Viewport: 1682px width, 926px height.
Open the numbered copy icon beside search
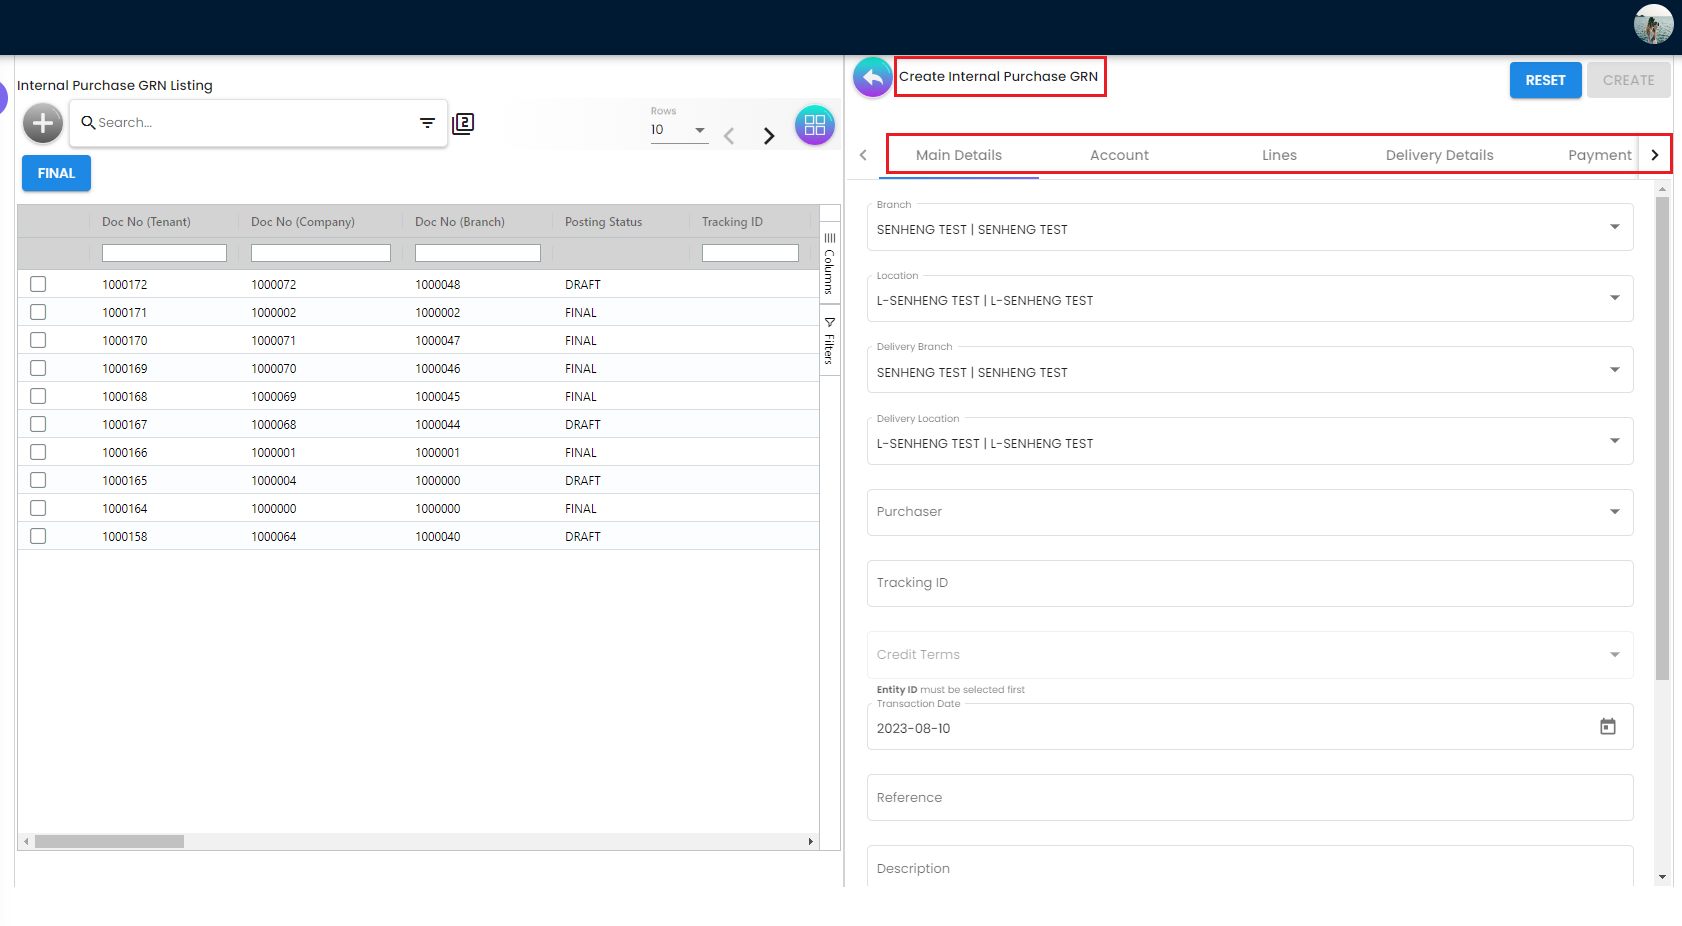pos(463,123)
